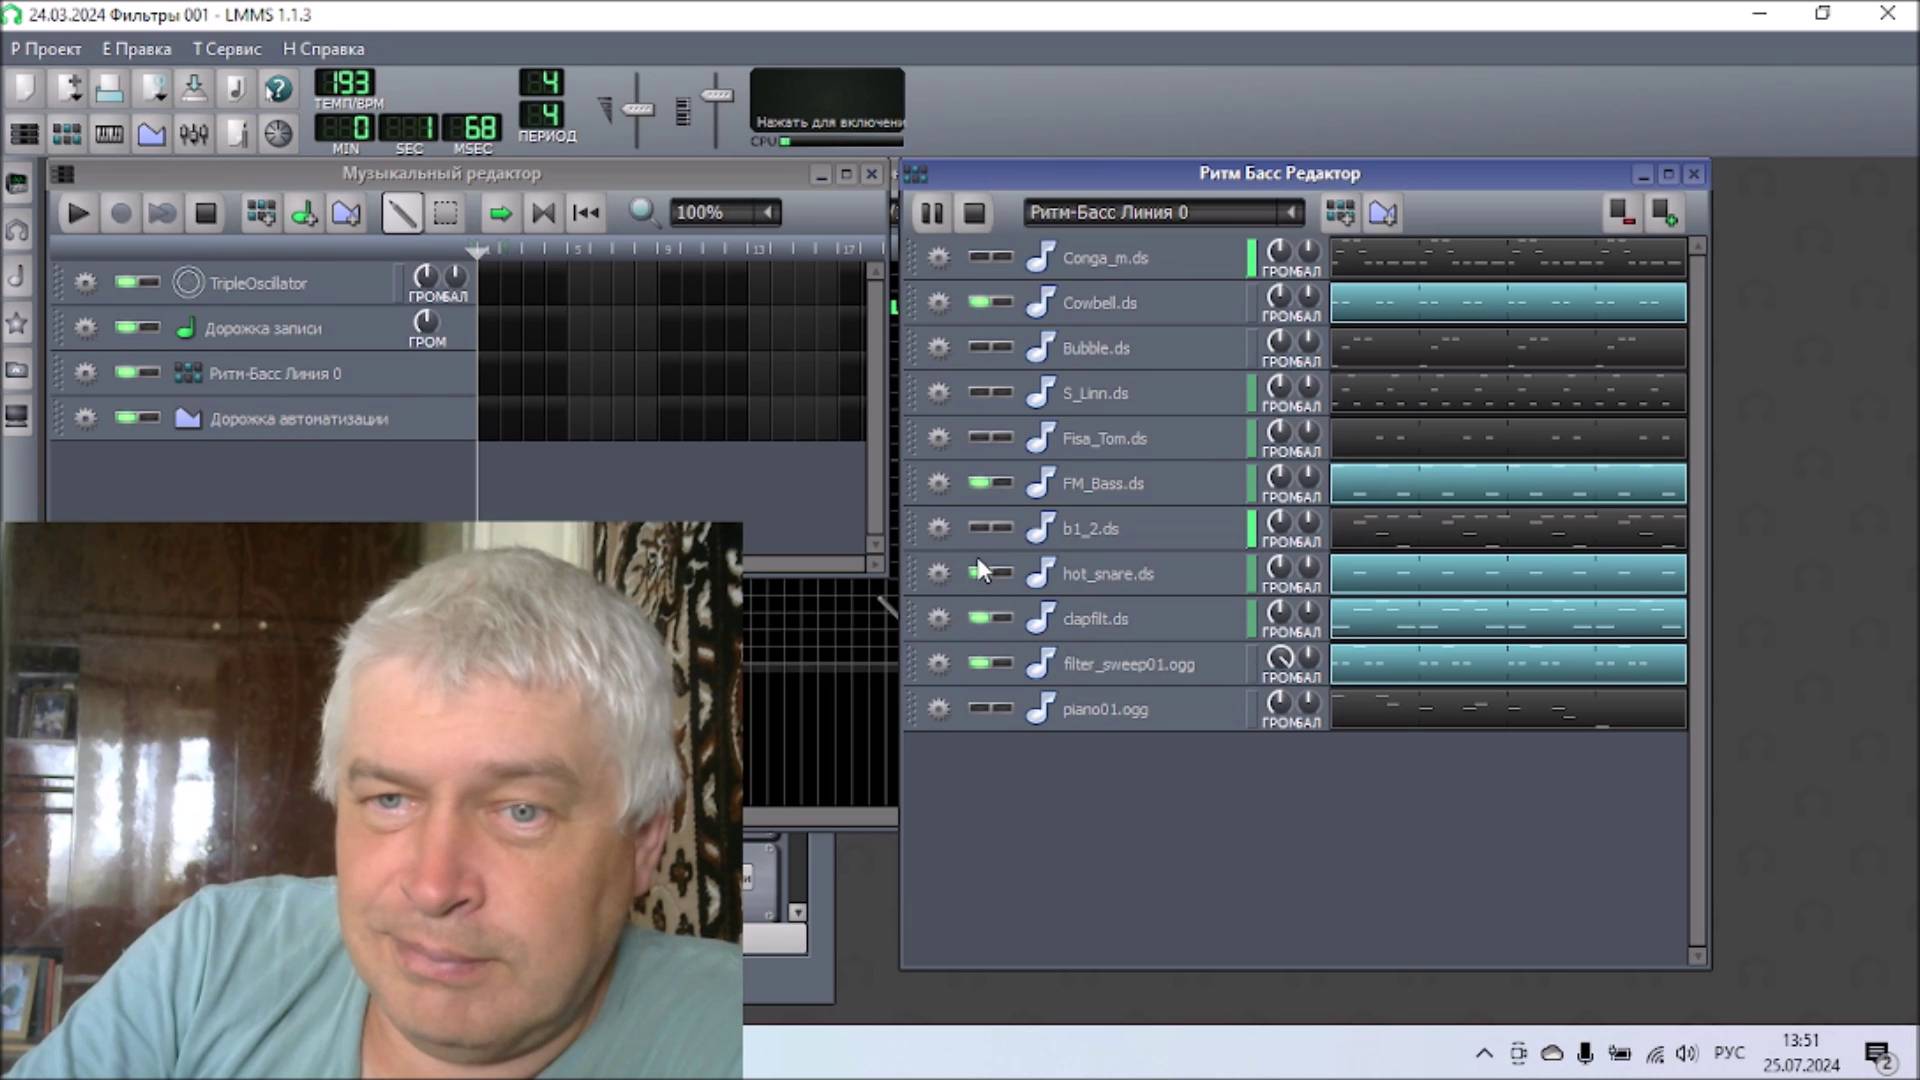Mute the FM_Bass.ds track

pos(980,483)
